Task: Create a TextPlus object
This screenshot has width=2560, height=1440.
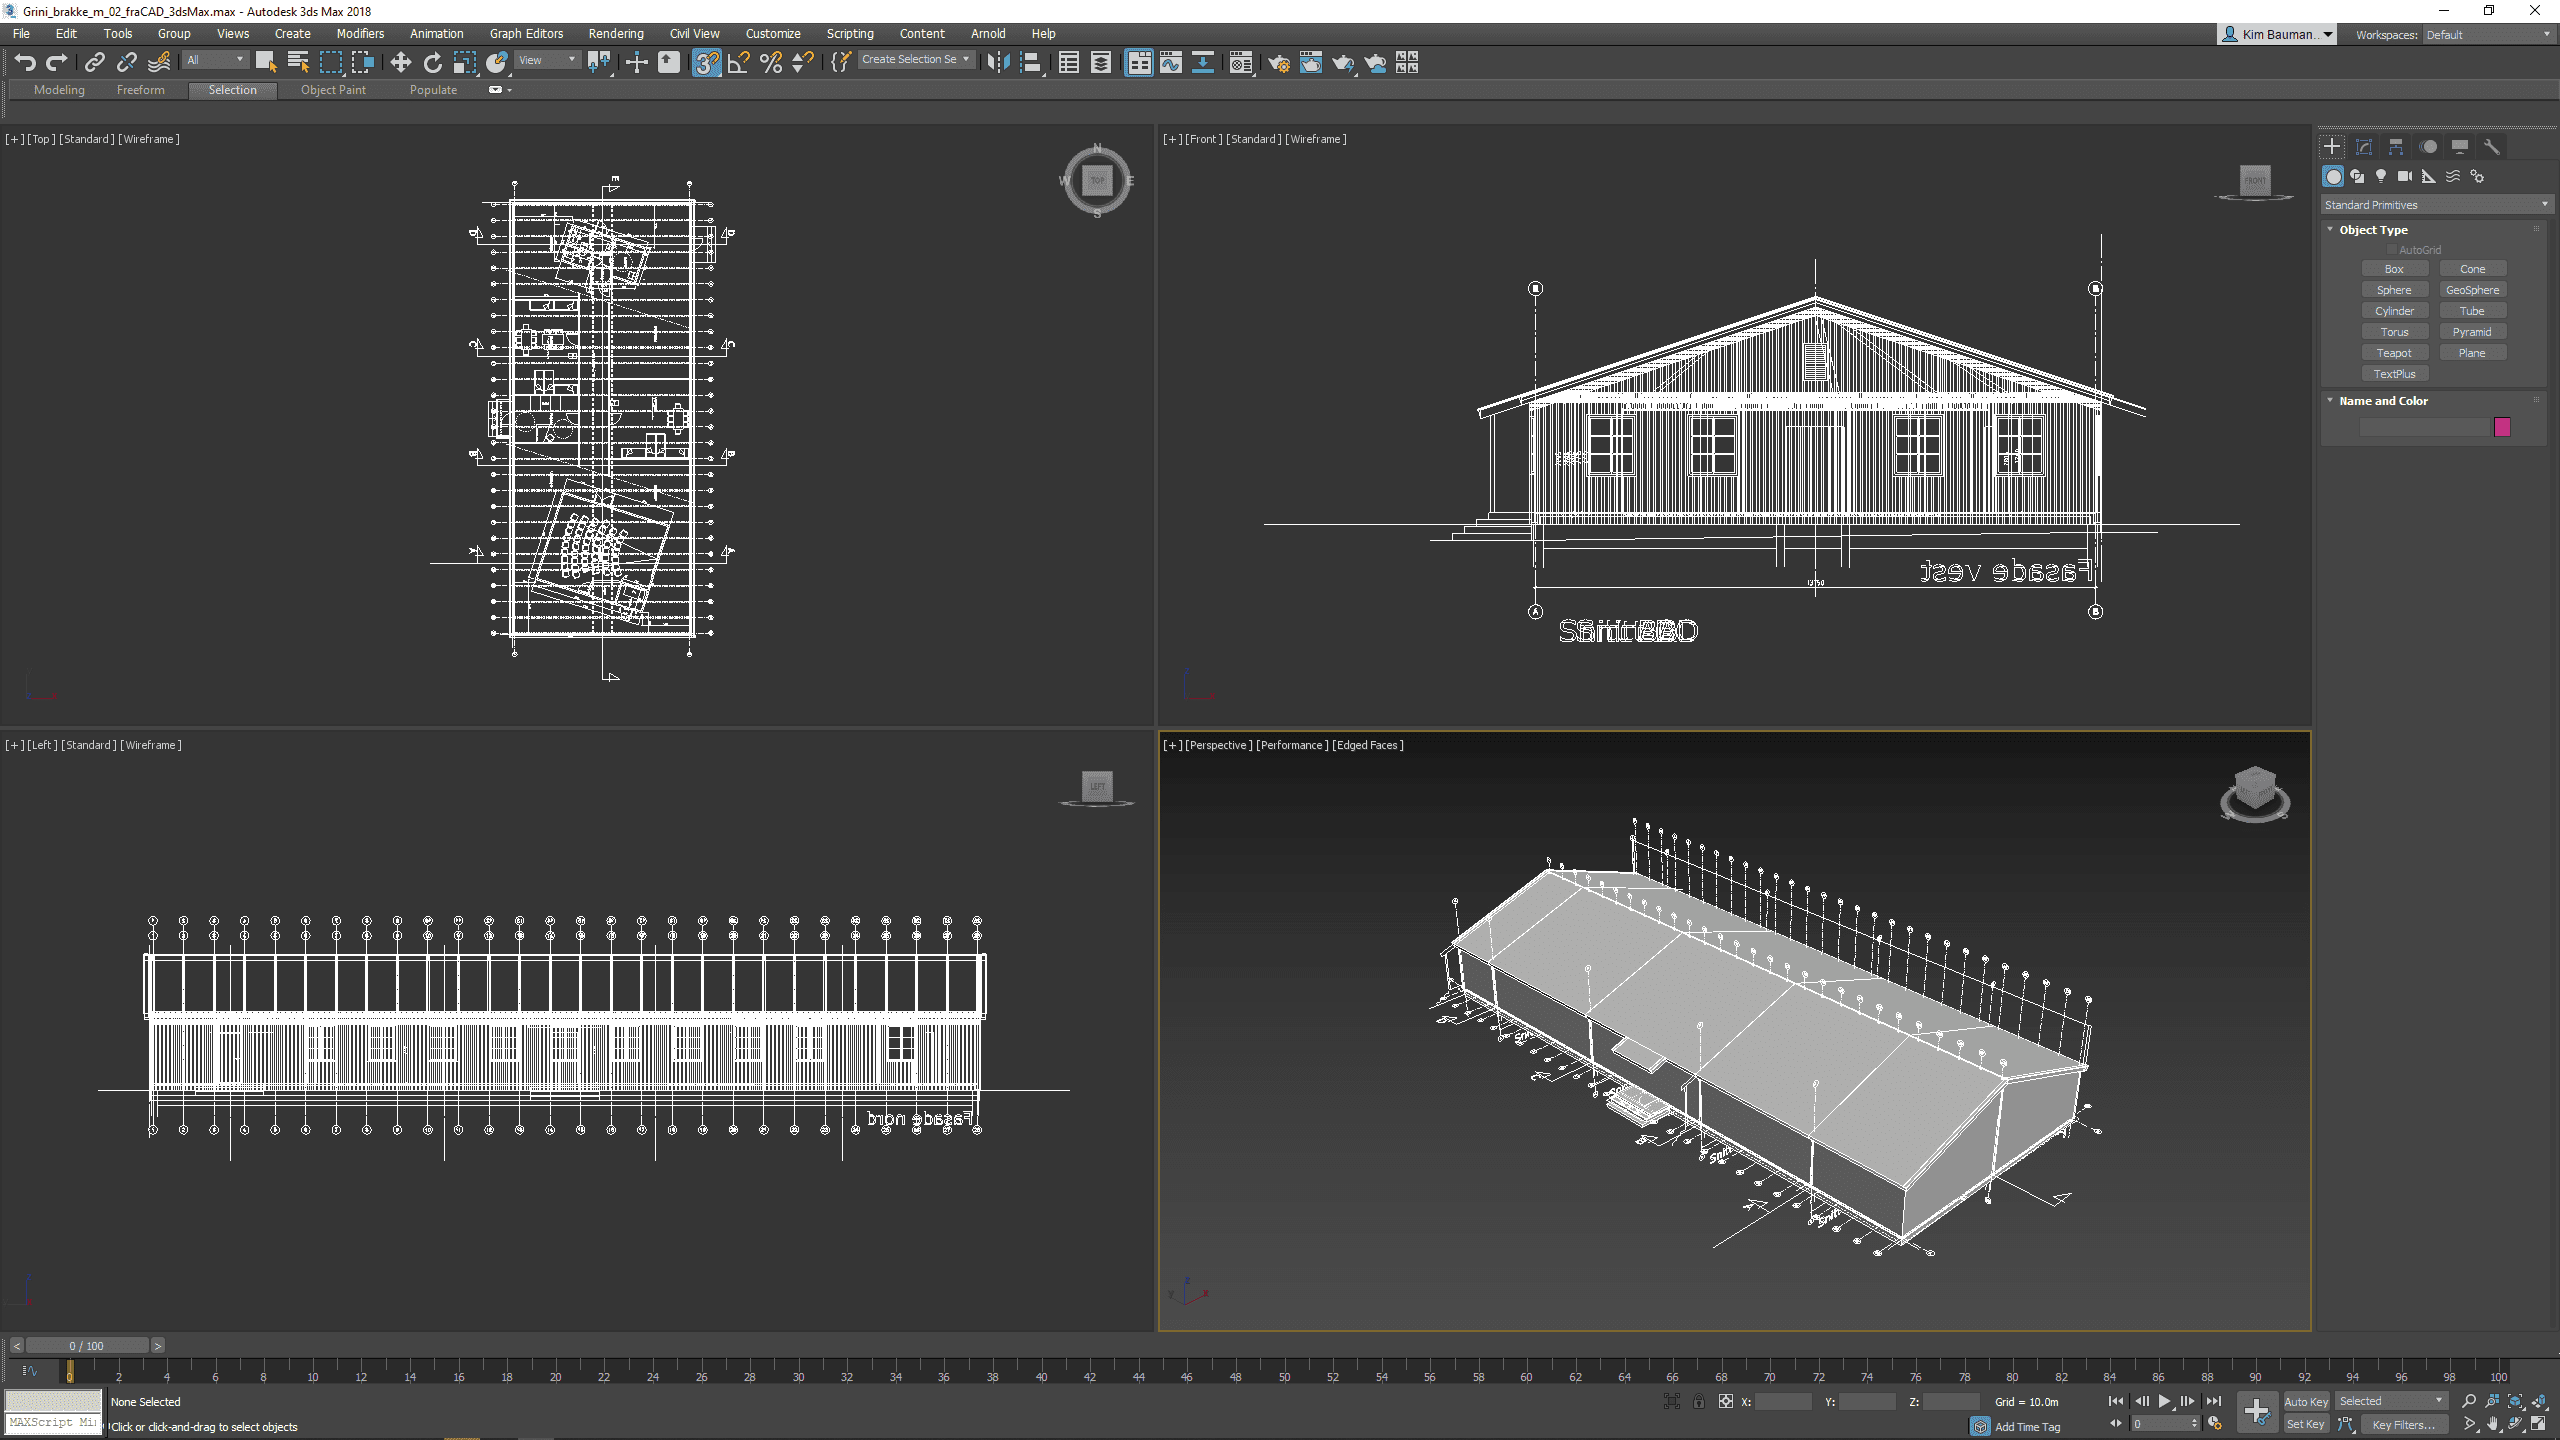Action: (2394, 374)
